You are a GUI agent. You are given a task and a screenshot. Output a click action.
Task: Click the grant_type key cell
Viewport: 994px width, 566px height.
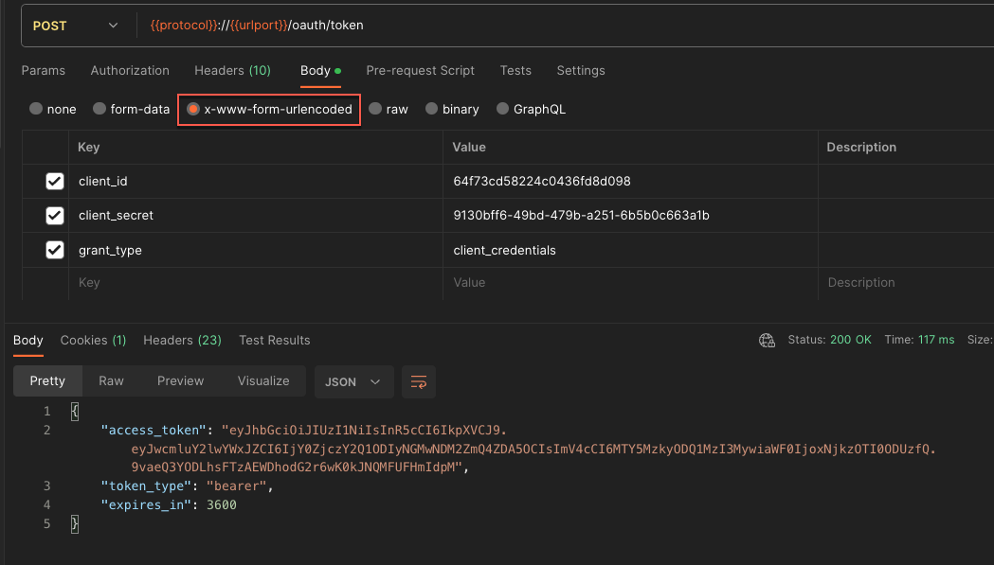[x=255, y=250]
